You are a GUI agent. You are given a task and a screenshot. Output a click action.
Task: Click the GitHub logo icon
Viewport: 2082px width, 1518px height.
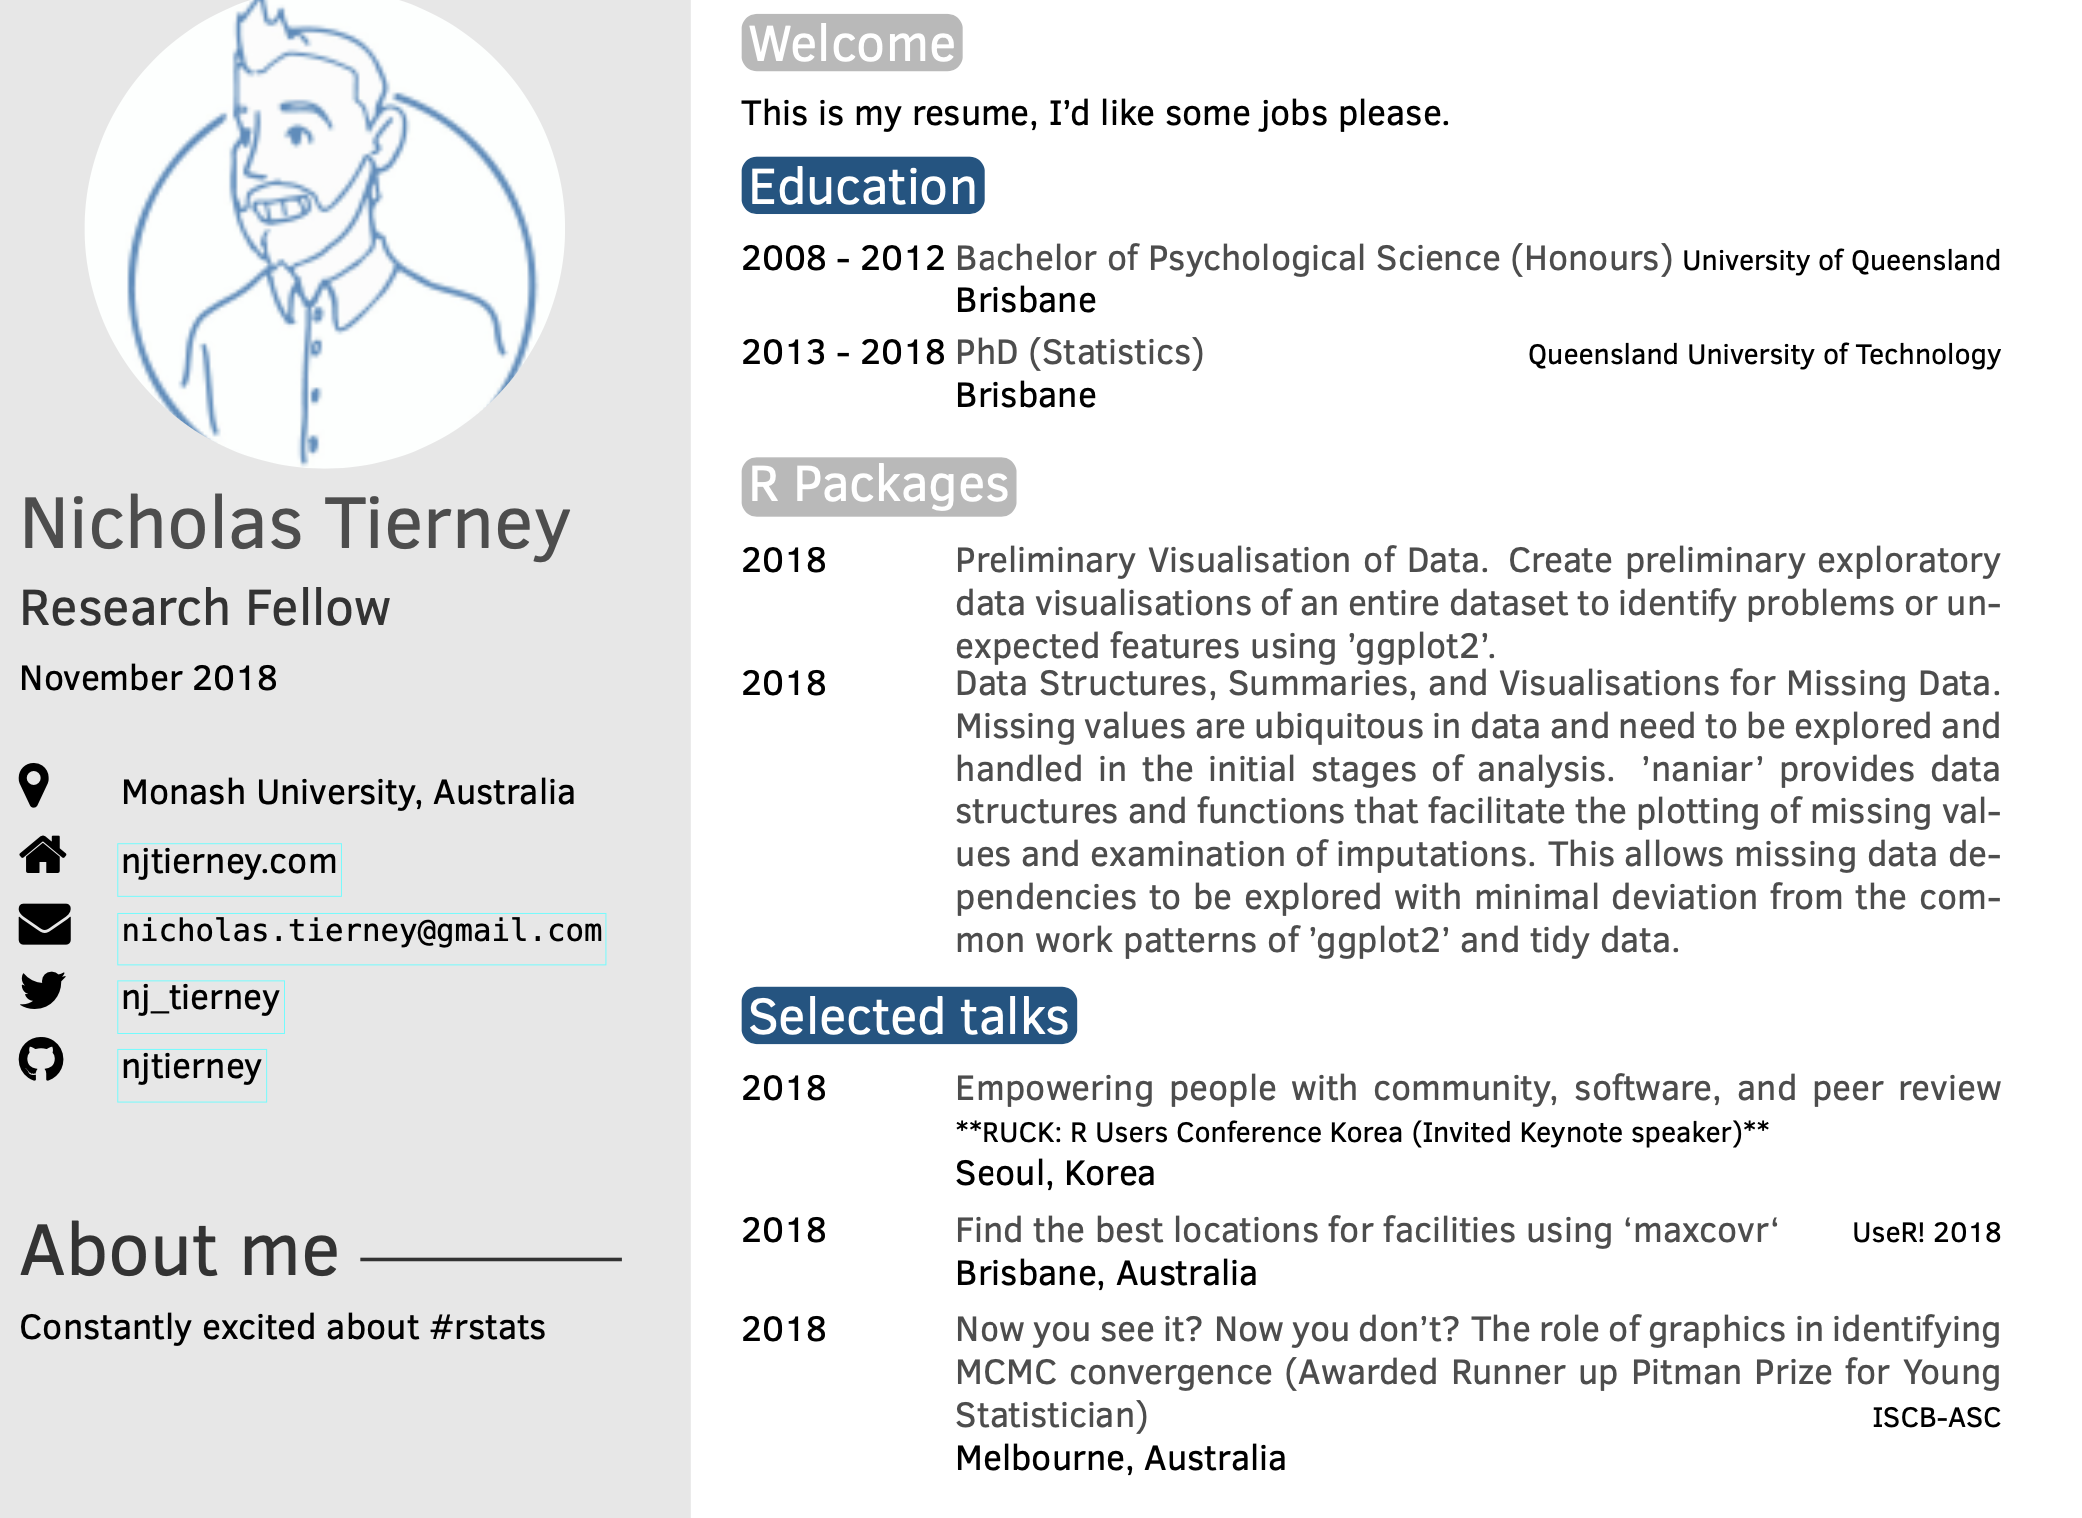41,1060
